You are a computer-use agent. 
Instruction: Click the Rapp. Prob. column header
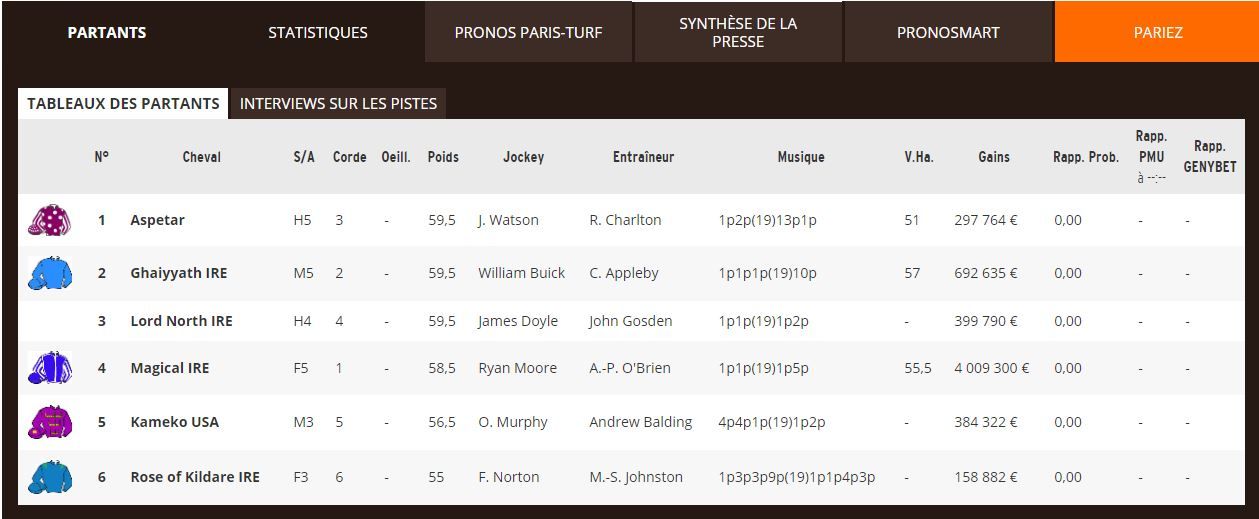coord(1086,157)
